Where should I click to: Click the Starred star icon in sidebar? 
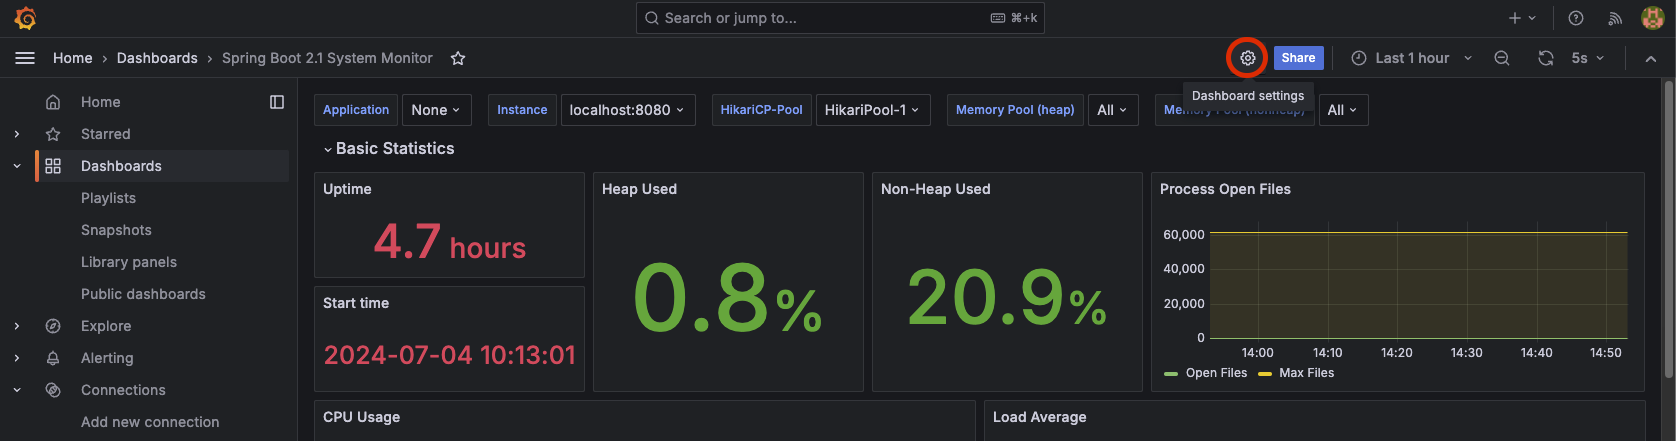pyautogui.click(x=53, y=134)
